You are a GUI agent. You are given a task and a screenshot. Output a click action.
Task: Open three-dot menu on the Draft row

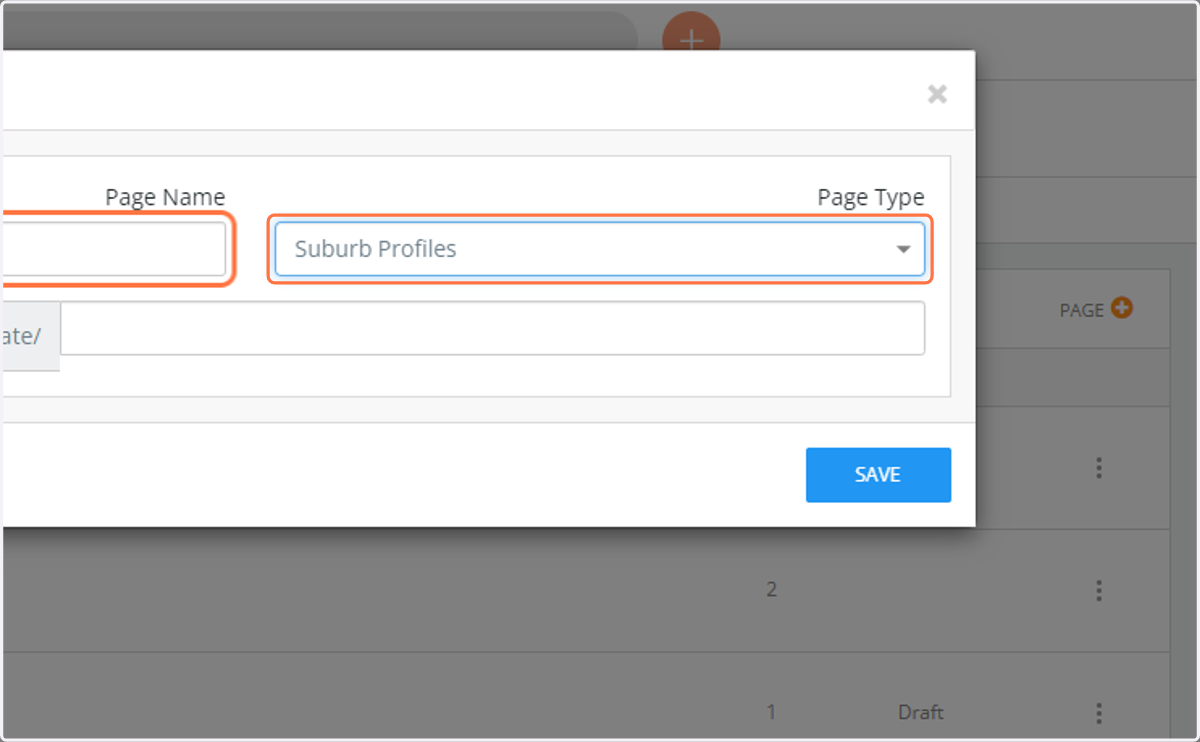coord(1099,713)
